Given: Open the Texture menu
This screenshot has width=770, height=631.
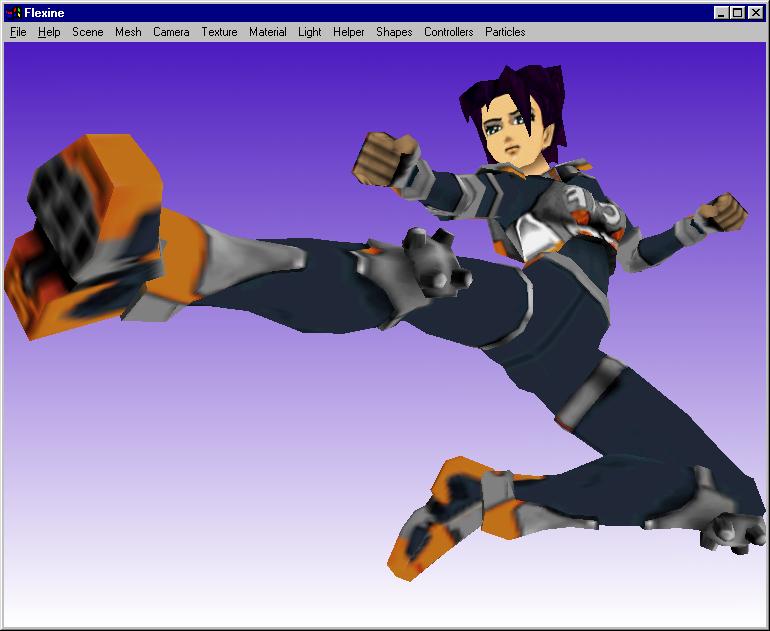Looking at the screenshot, I should click(220, 32).
